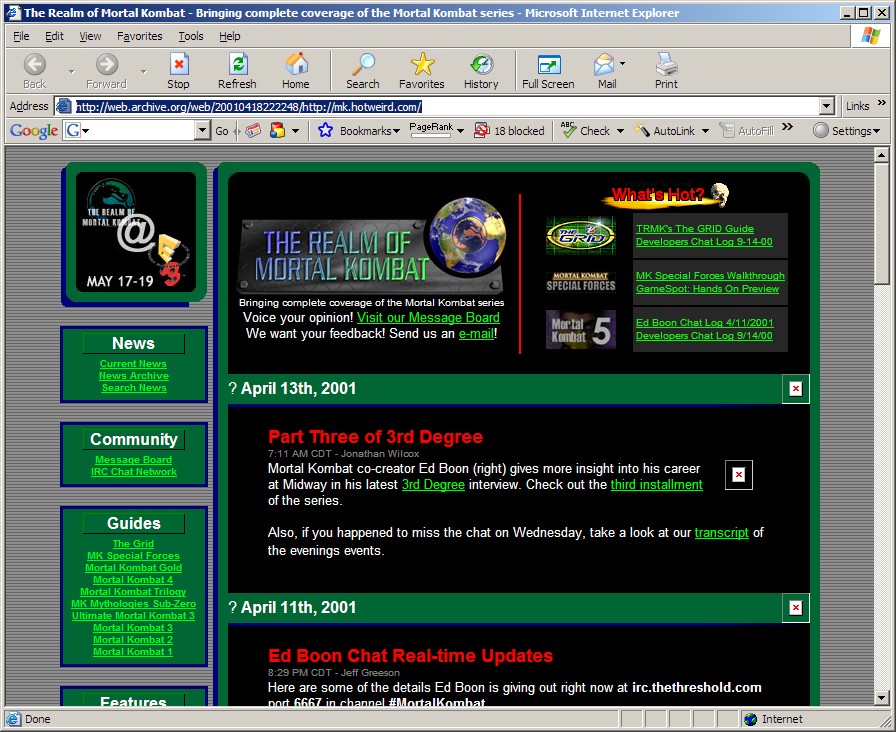The height and width of the screenshot is (732, 896).
Task: Open the Mail envelope toolbar icon
Action: 603,65
